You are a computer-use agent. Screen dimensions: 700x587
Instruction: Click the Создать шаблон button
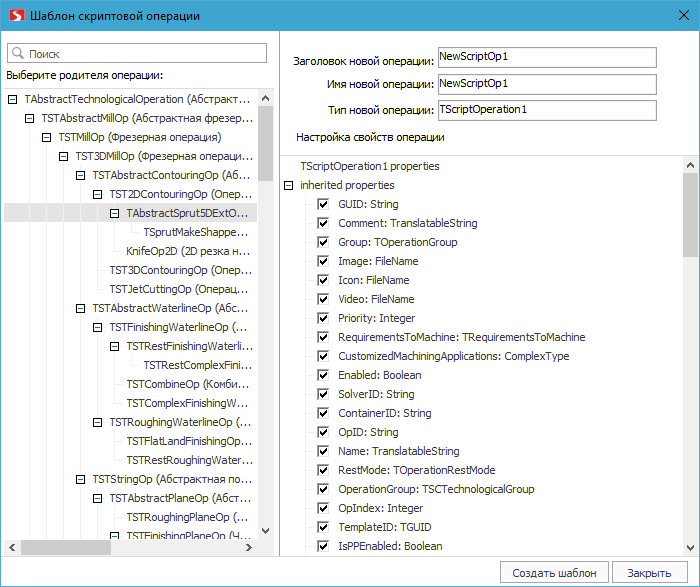pos(554,572)
